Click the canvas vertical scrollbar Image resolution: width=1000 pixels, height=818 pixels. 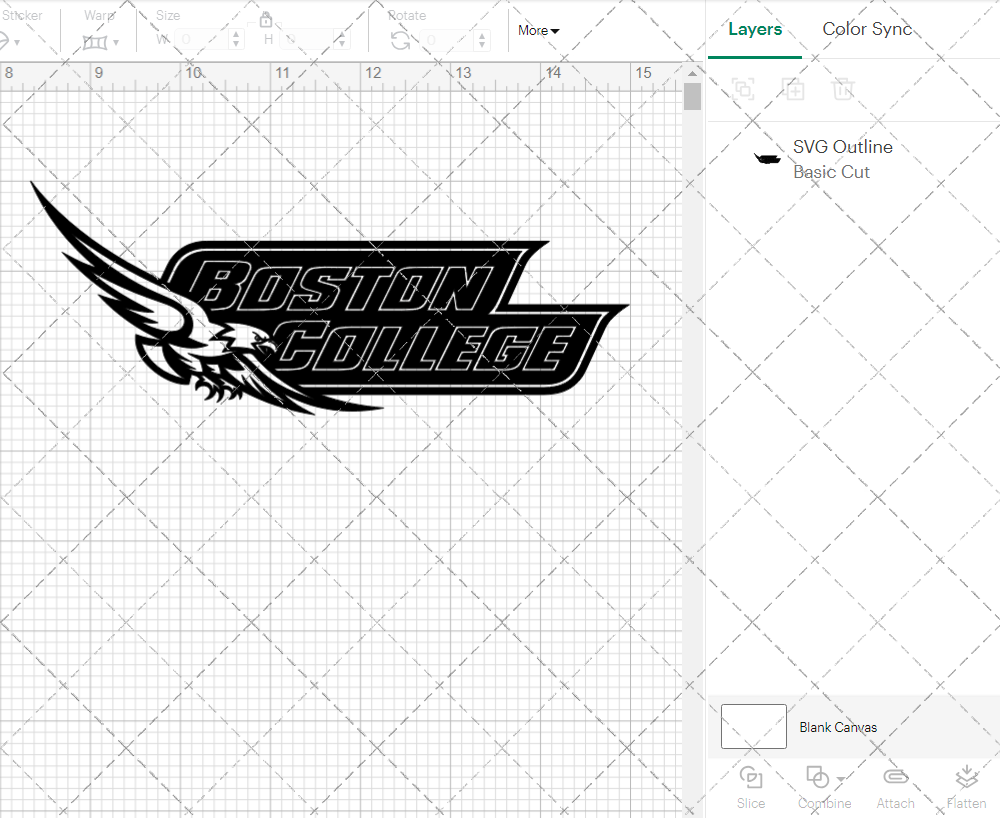coord(691,95)
